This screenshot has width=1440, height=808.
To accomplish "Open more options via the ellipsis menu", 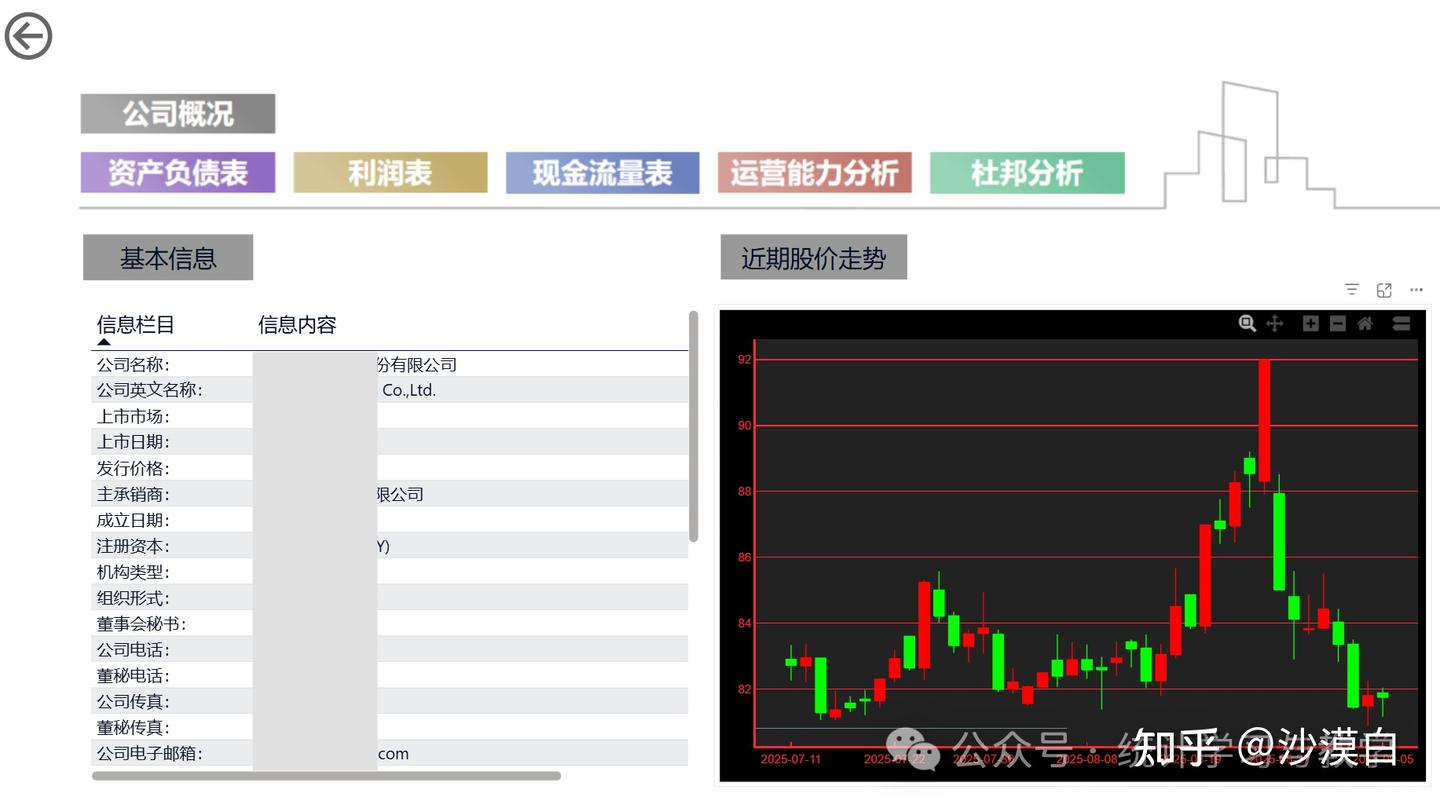I will point(1416,289).
